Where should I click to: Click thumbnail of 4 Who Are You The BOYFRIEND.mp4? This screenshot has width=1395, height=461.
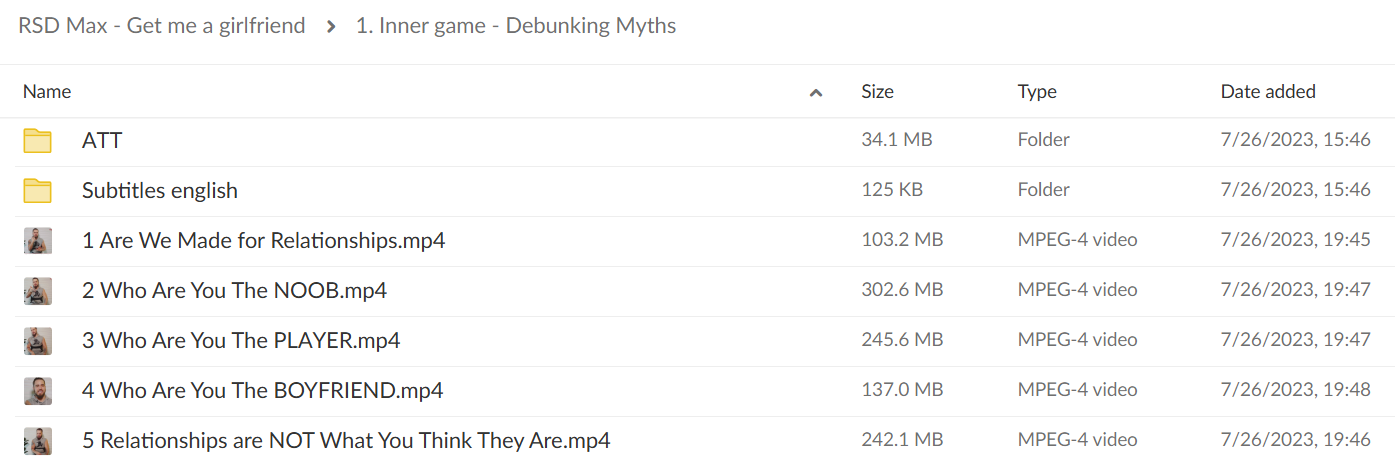(x=37, y=391)
